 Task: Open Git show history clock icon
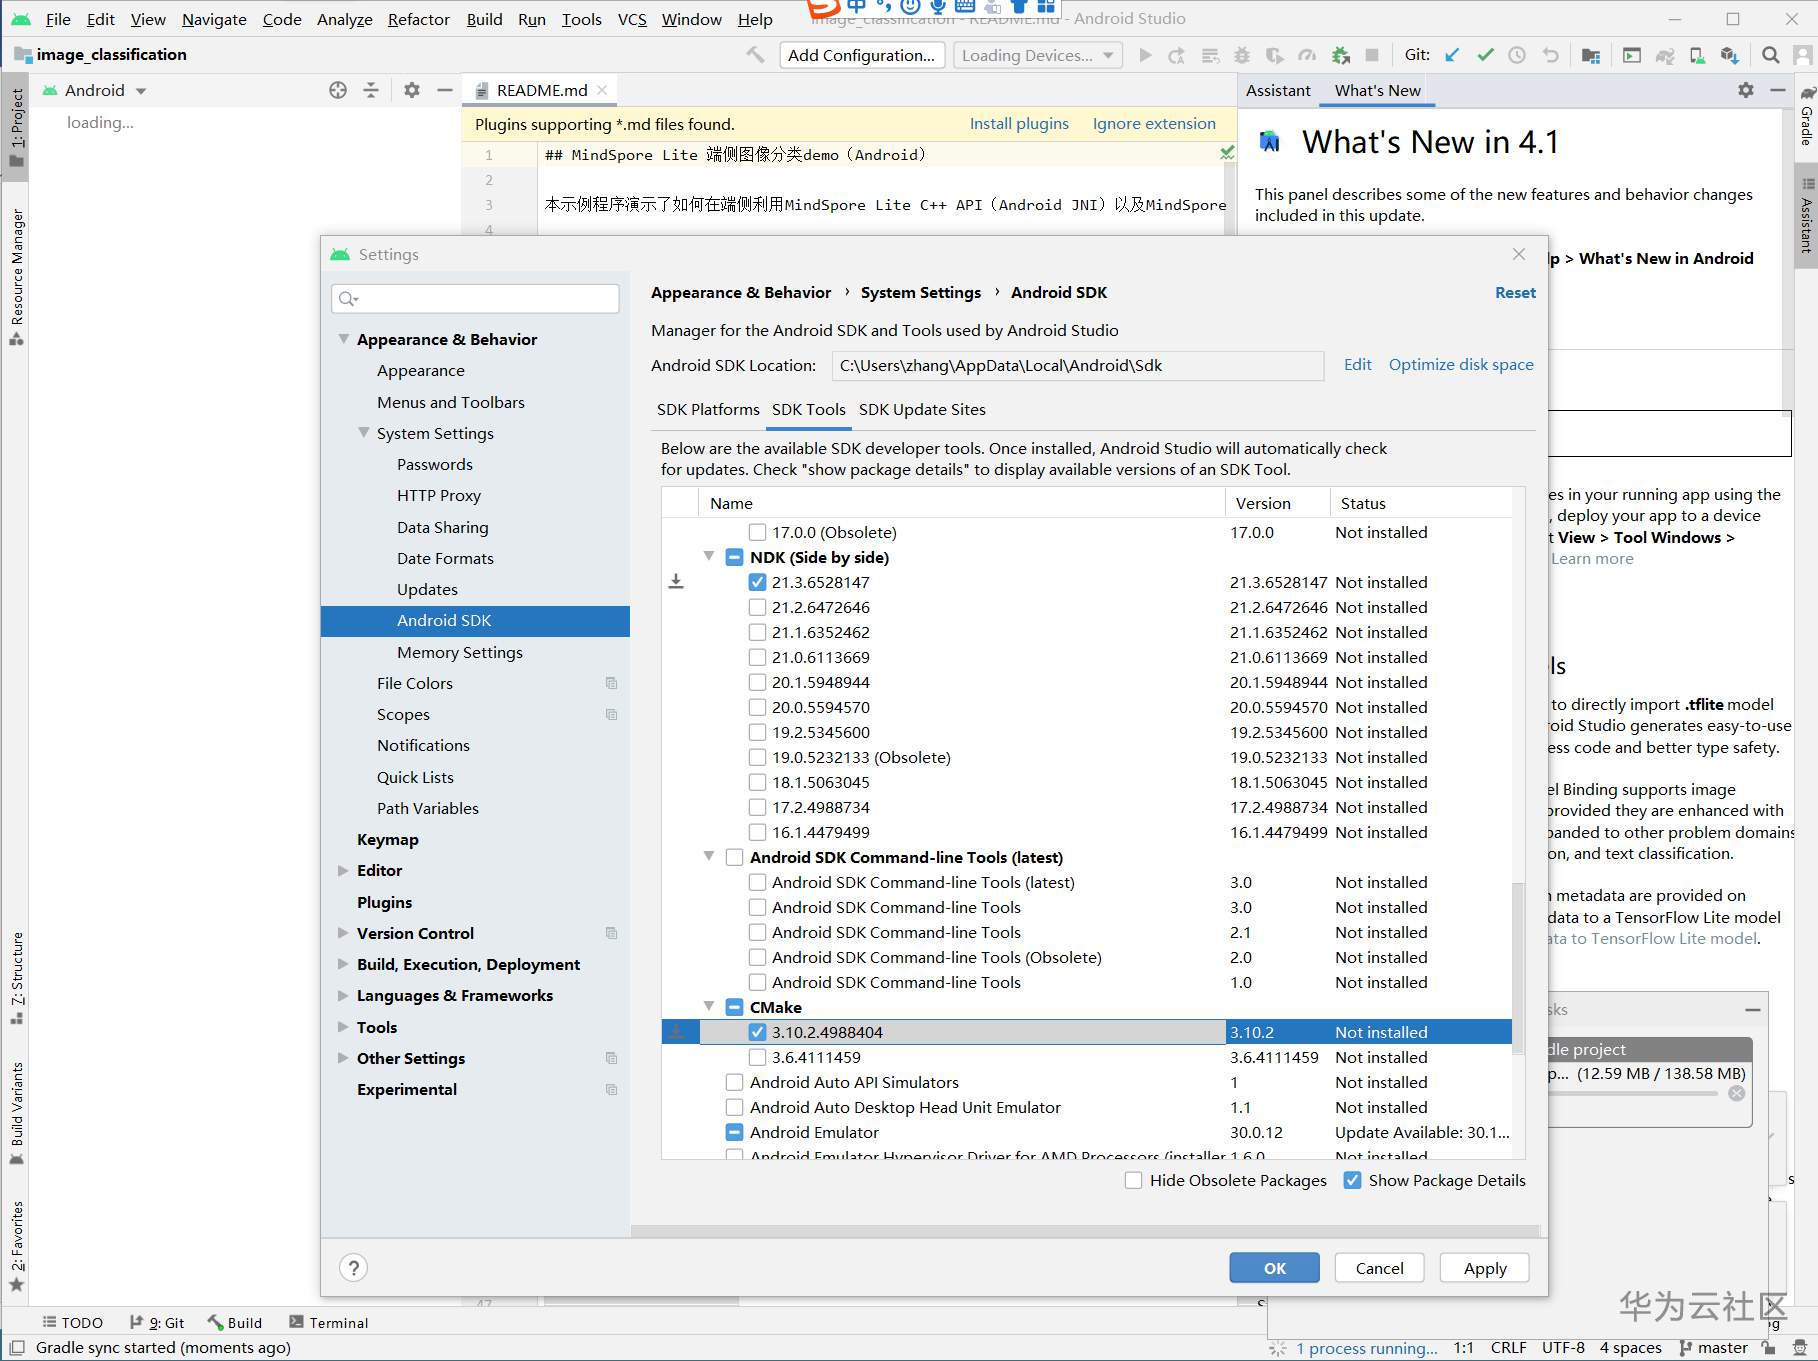pos(1517,55)
